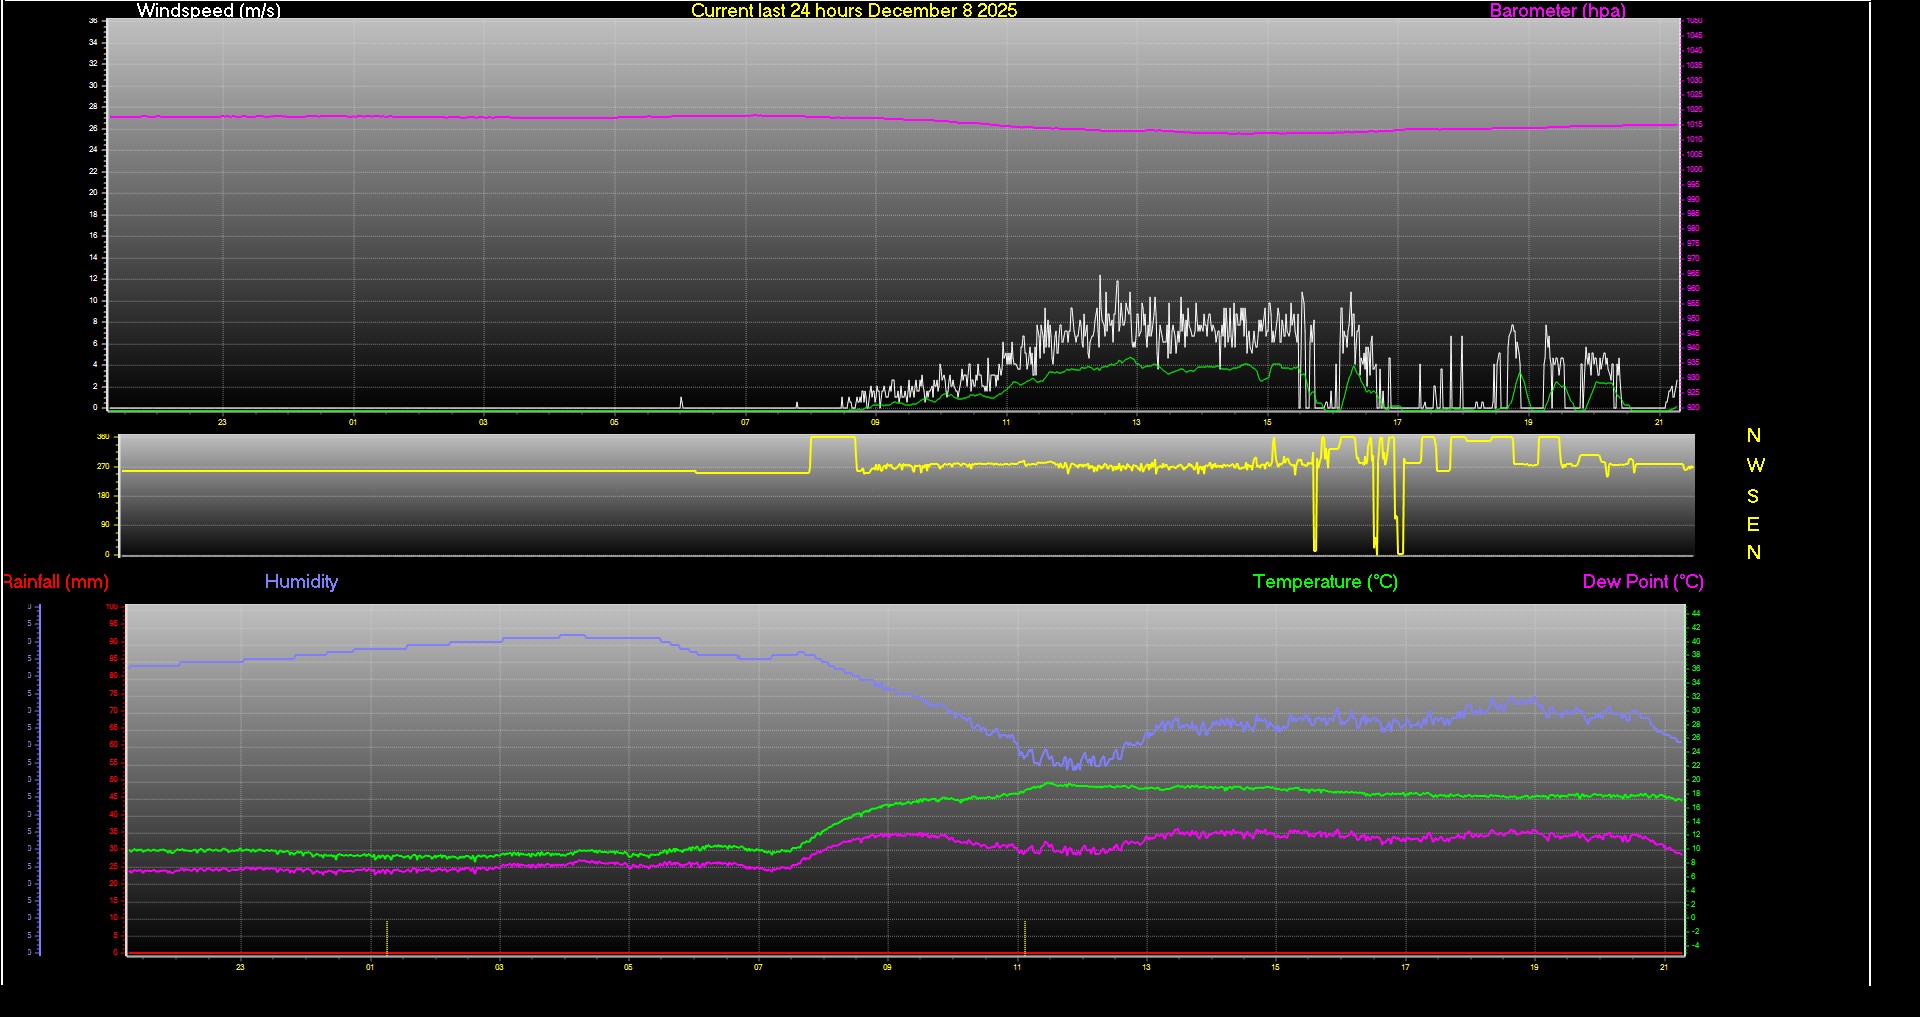Click hour 07 label under the windspeed chart
Image resolution: width=1920 pixels, height=1017 pixels.
coord(745,423)
